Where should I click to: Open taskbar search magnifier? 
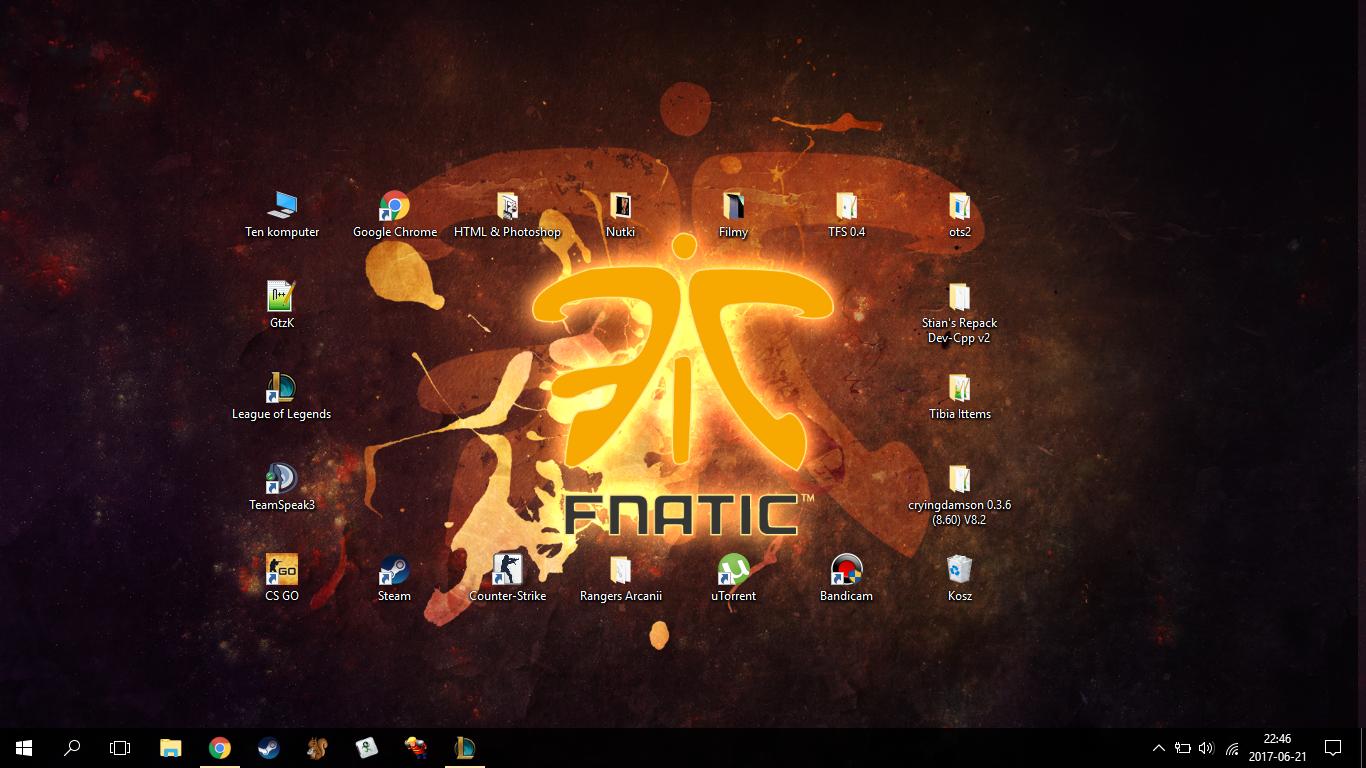(x=72, y=748)
